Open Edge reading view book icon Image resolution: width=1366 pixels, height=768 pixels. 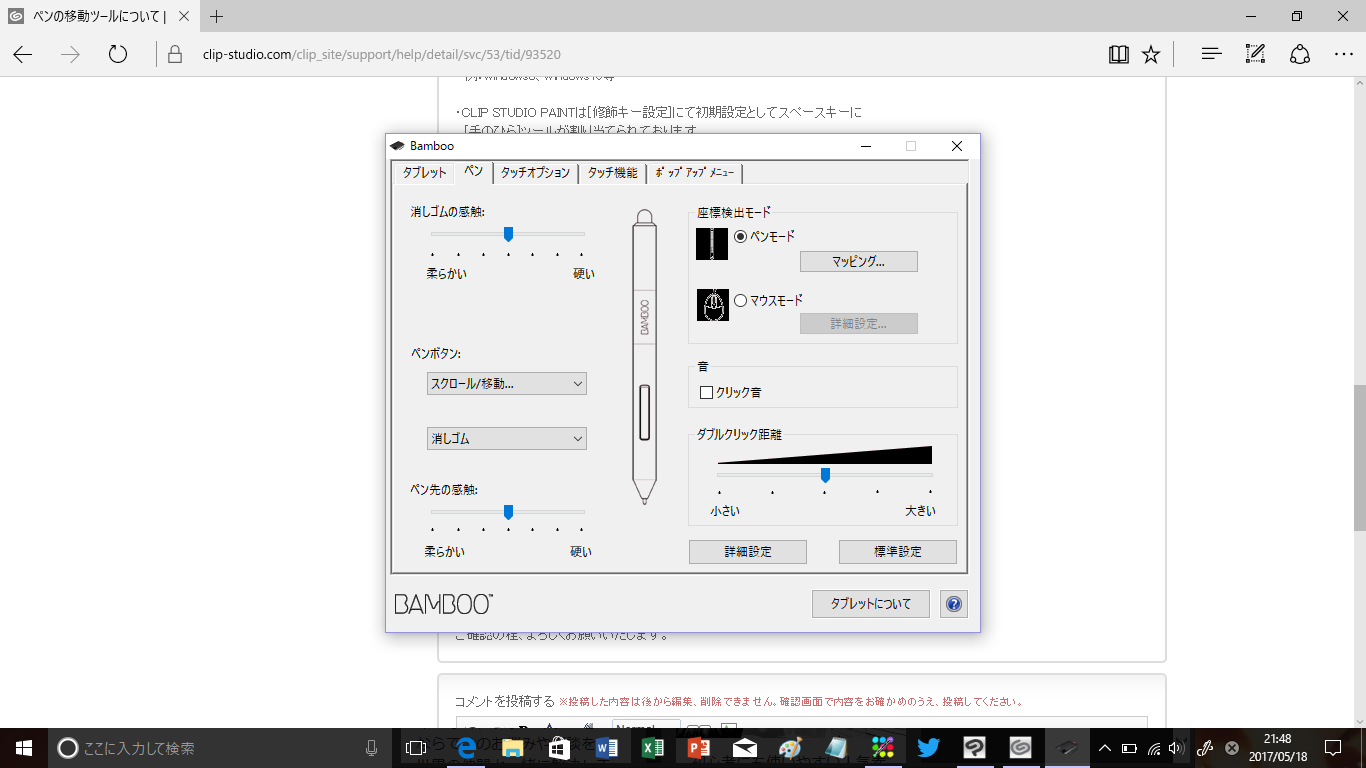1119,54
